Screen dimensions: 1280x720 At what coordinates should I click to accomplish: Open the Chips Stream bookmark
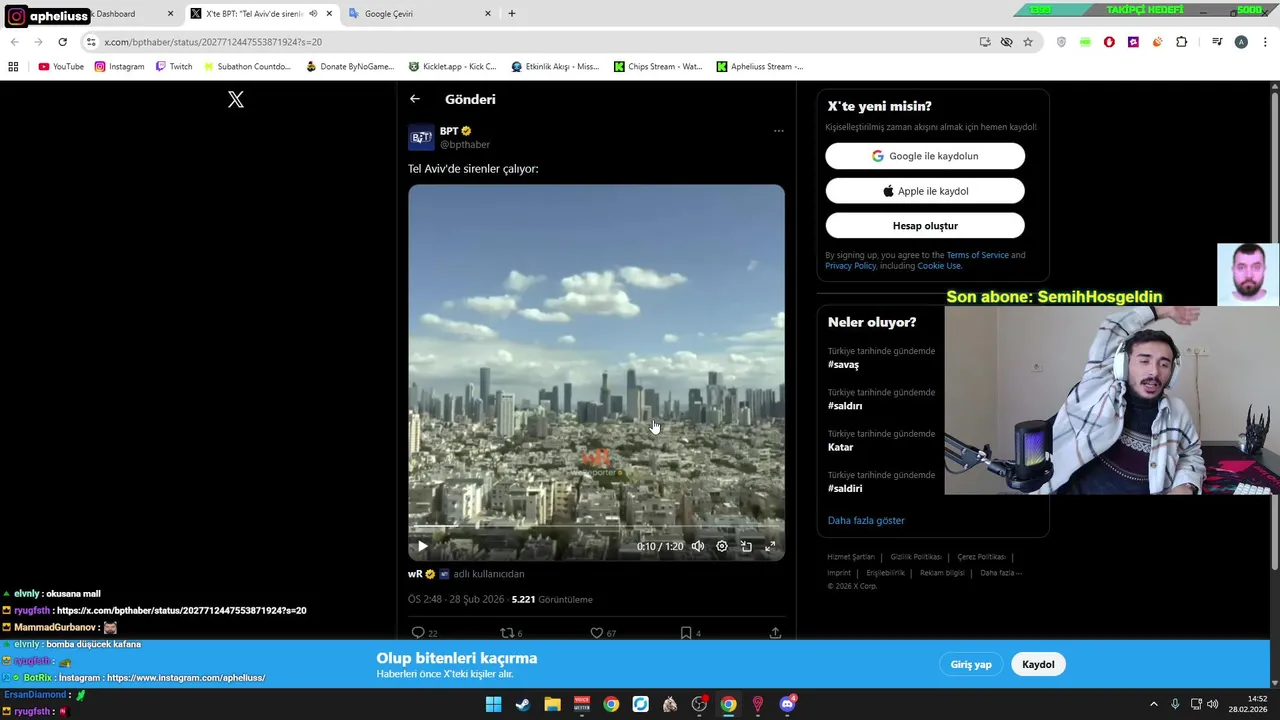(x=658, y=67)
